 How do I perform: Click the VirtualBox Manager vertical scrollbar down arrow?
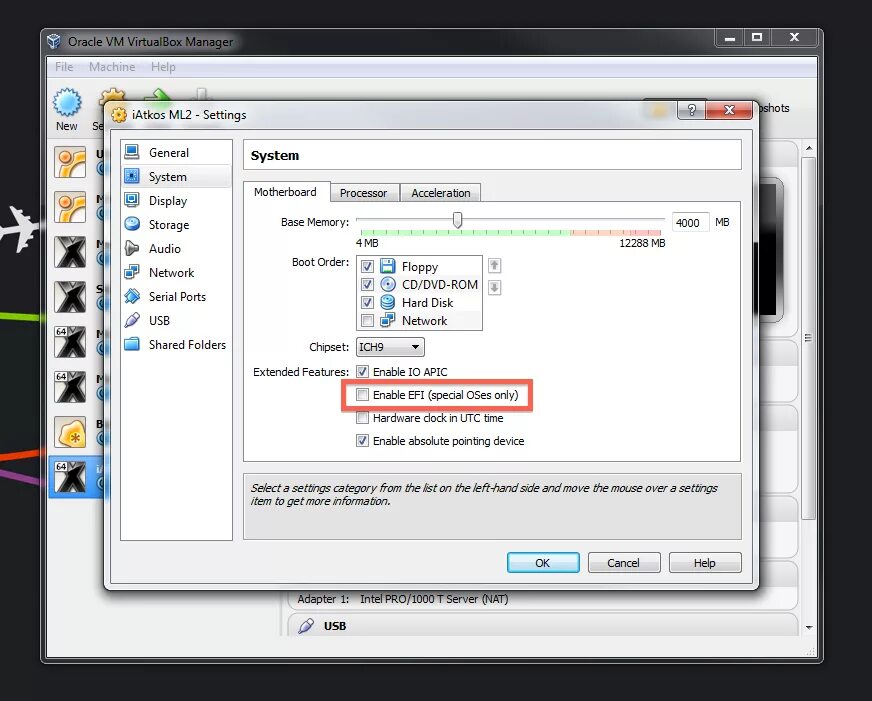[809, 628]
